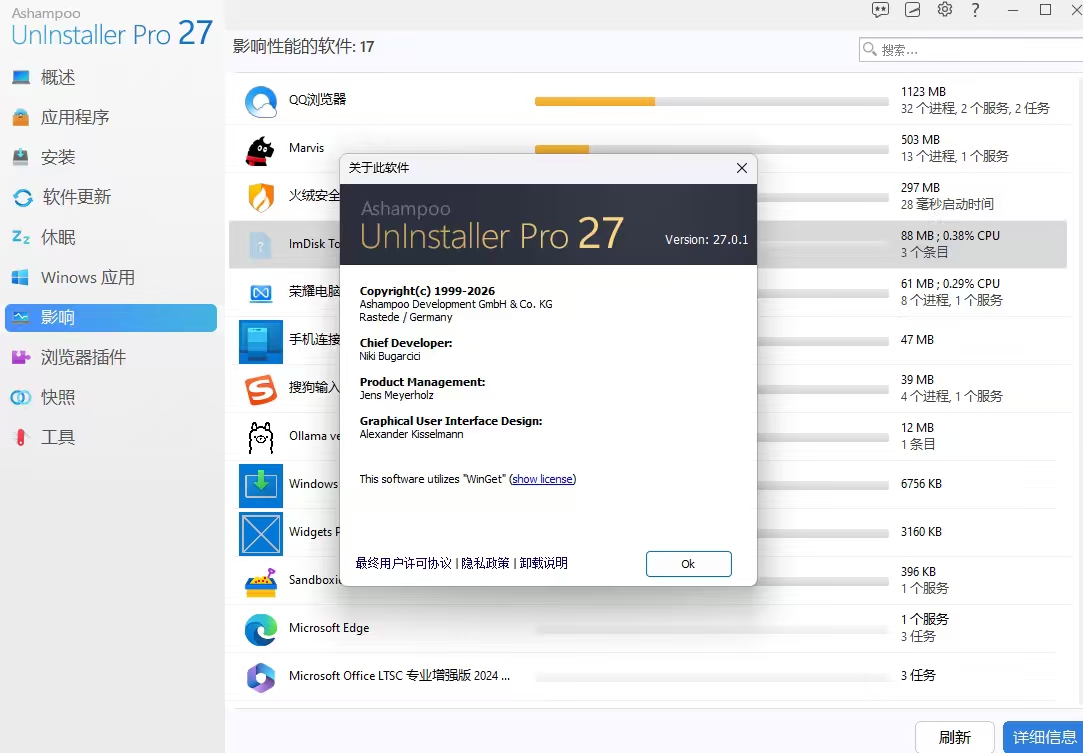Click the 快照 blue rings icon
This screenshot has width=1083, height=753.
coord(21,397)
